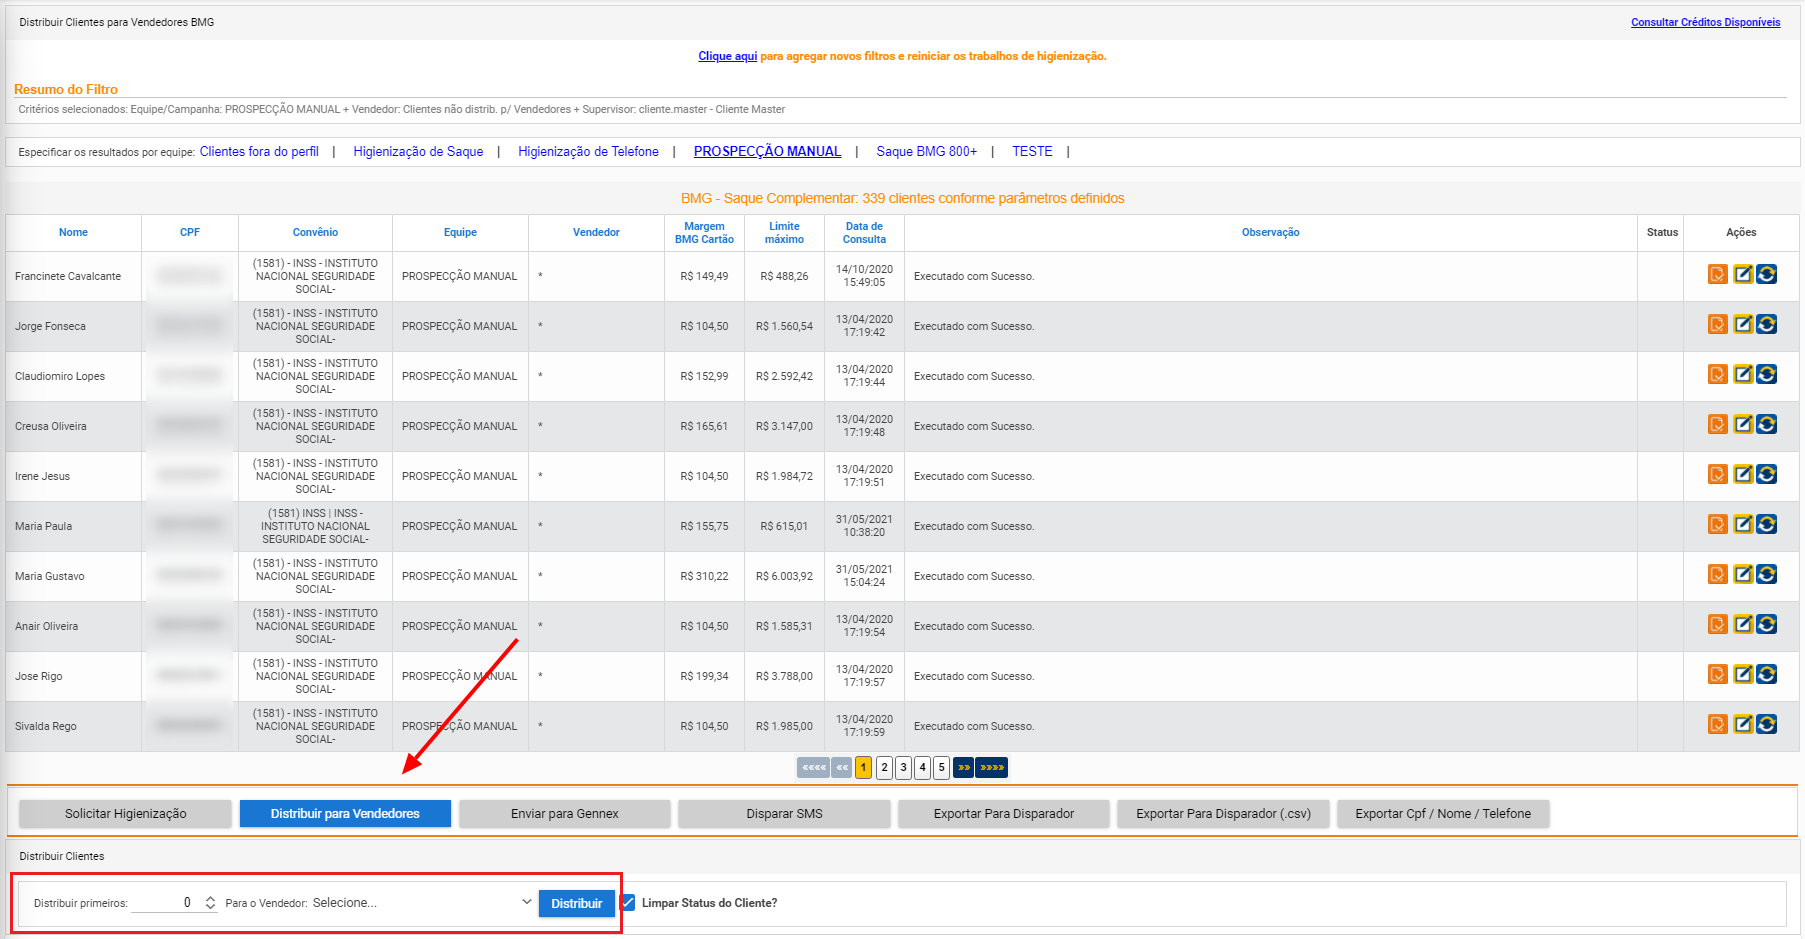Select the Higienização de Saque team tab
Image resolution: width=1805 pixels, height=939 pixels.
click(418, 152)
